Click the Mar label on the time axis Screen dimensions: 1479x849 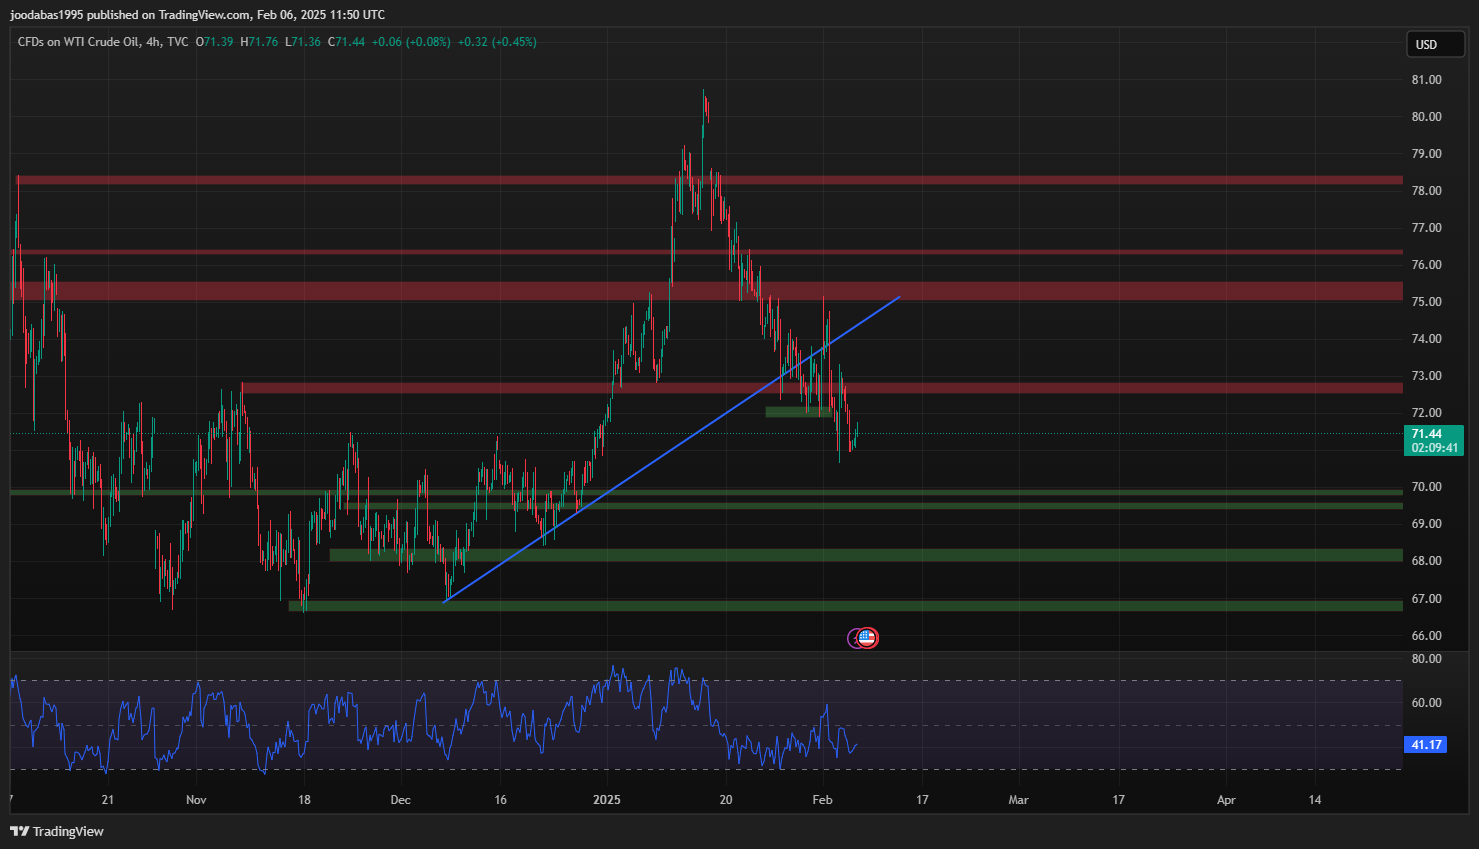pyautogui.click(x=1018, y=800)
